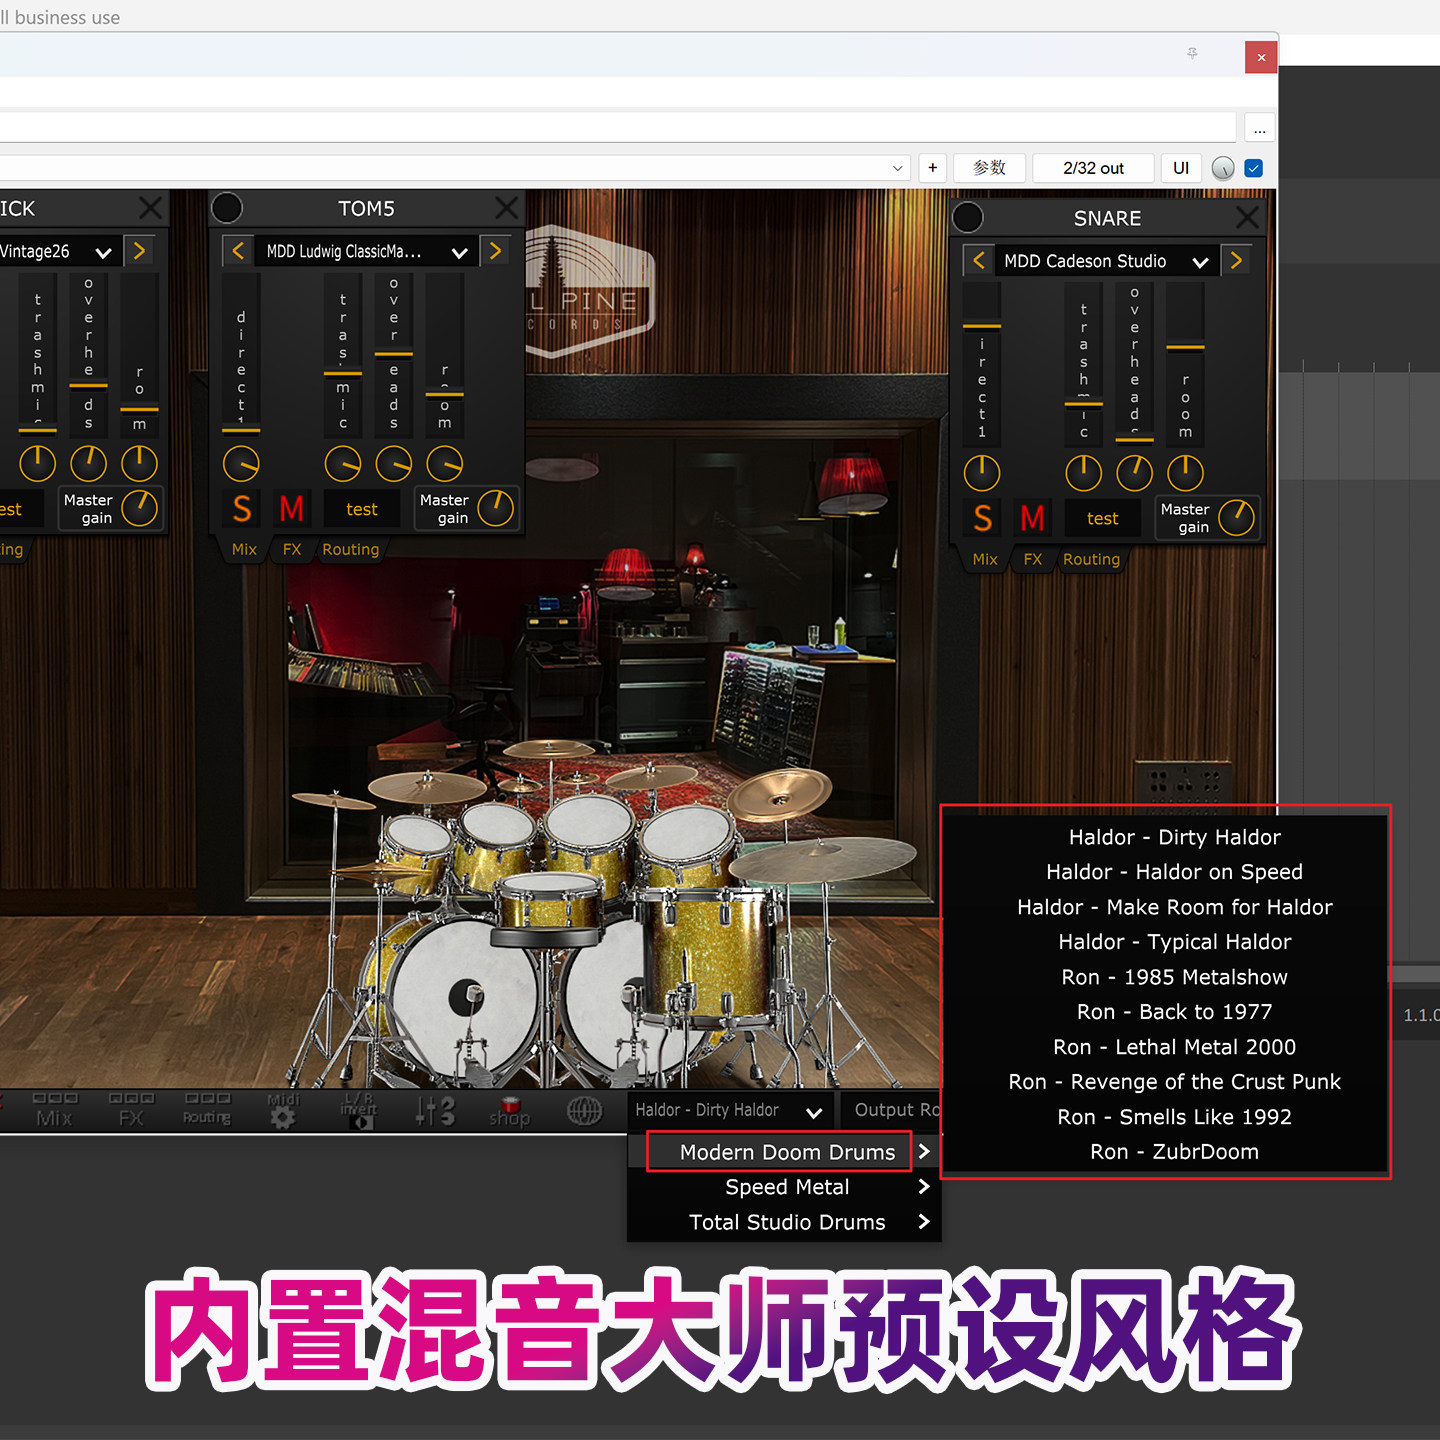Click the SNARE trash mic knob
1440x1440 pixels.
[x=1084, y=473]
